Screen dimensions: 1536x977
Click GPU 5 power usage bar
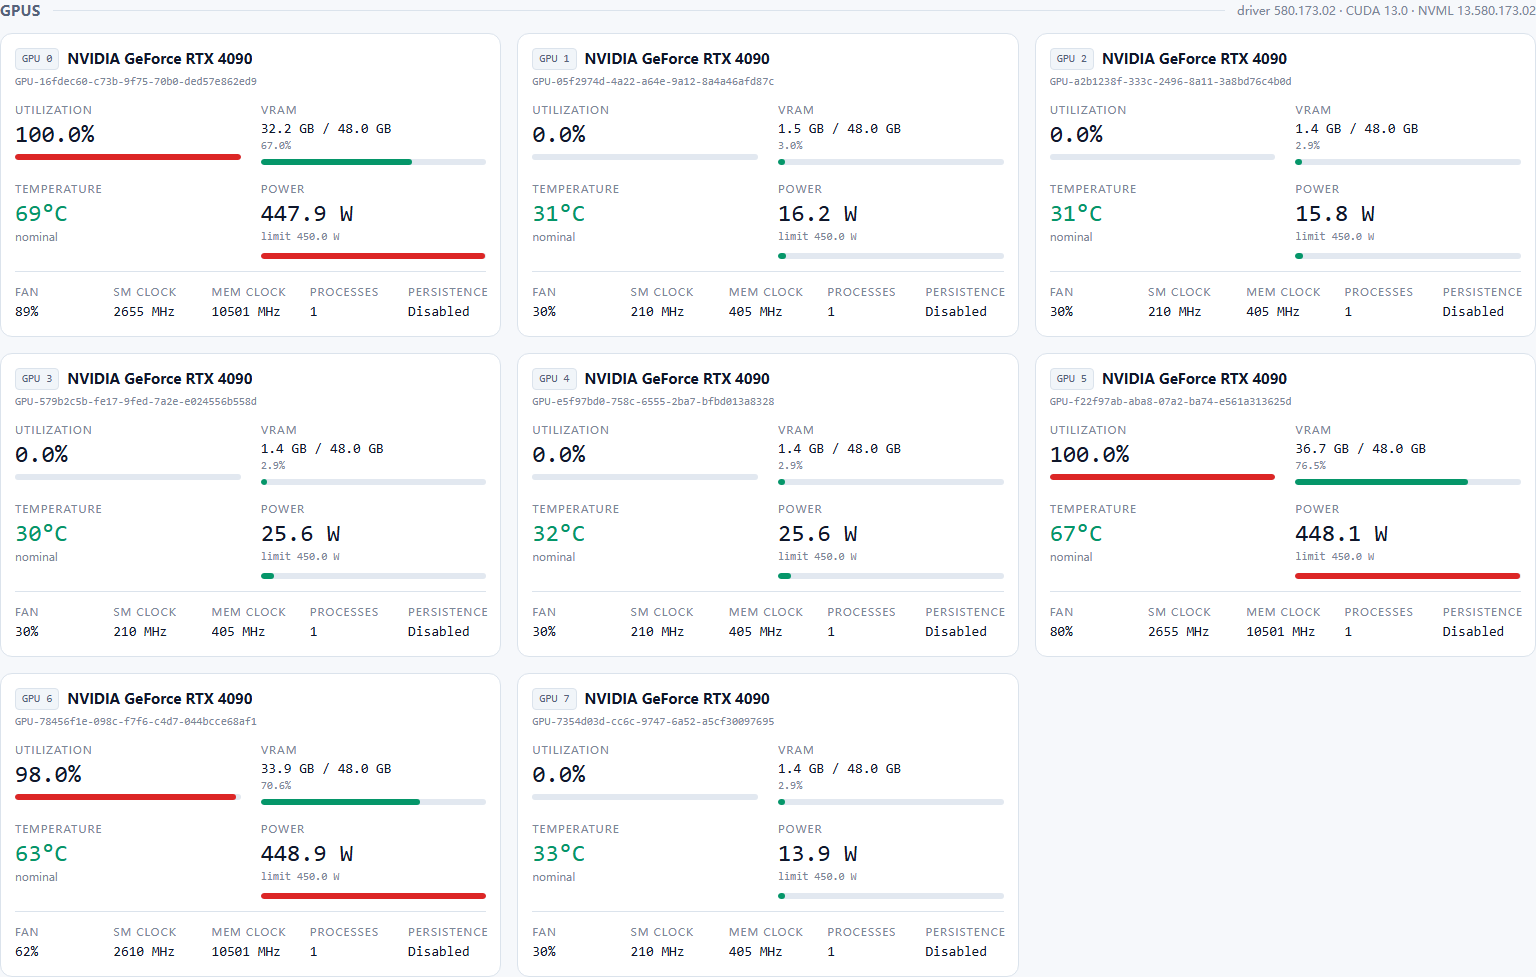(x=1408, y=576)
